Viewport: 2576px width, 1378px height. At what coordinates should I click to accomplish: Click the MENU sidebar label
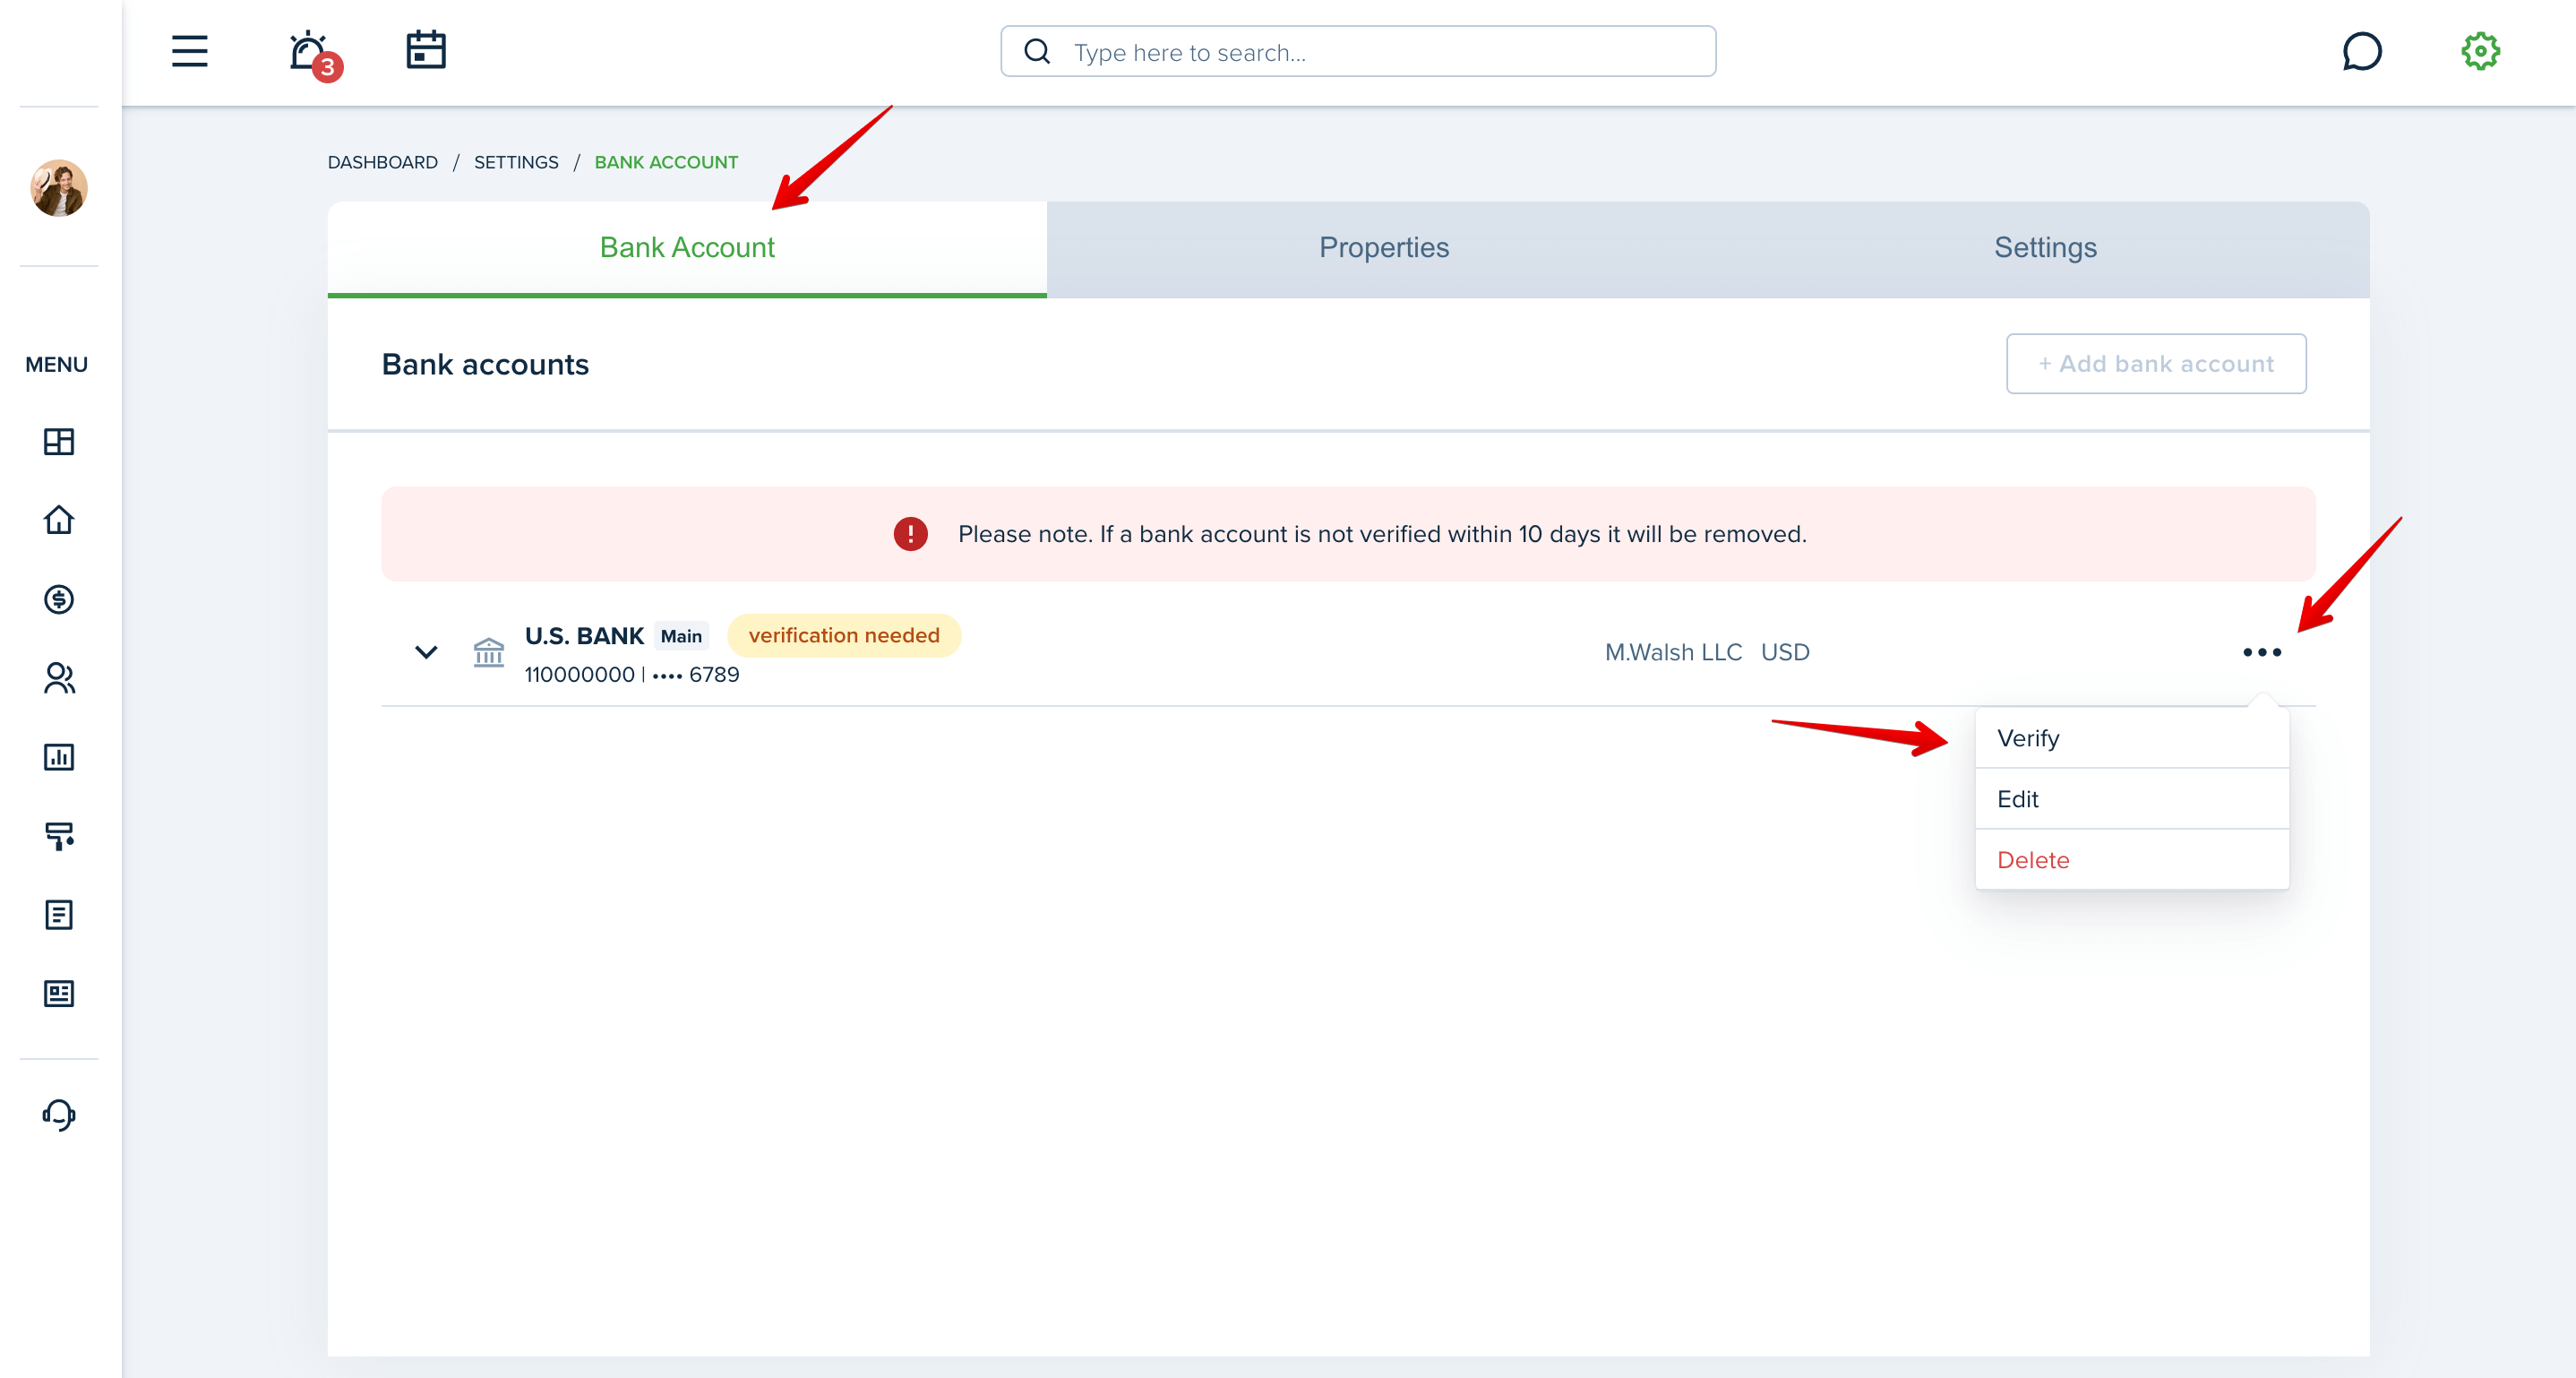[56, 365]
